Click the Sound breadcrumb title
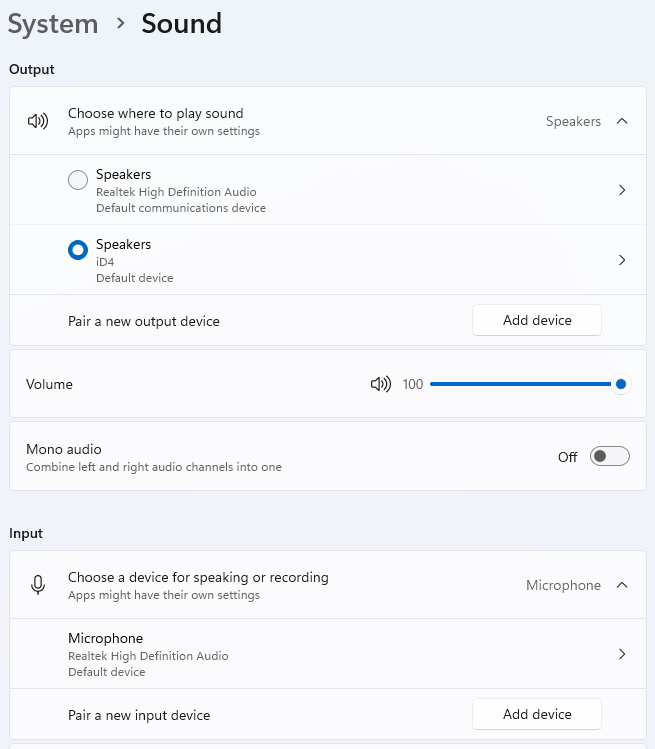 point(181,23)
